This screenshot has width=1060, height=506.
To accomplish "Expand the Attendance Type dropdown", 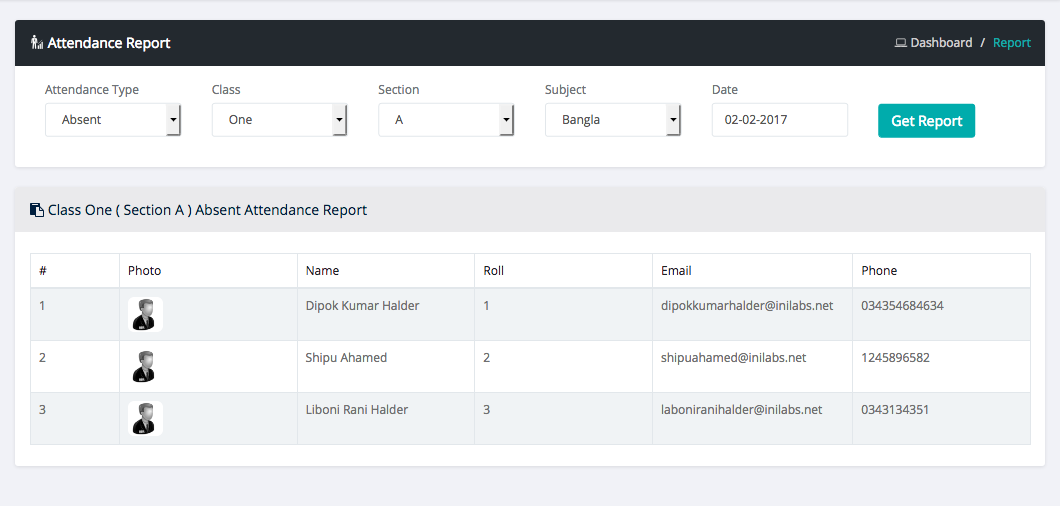I will (x=113, y=120).
